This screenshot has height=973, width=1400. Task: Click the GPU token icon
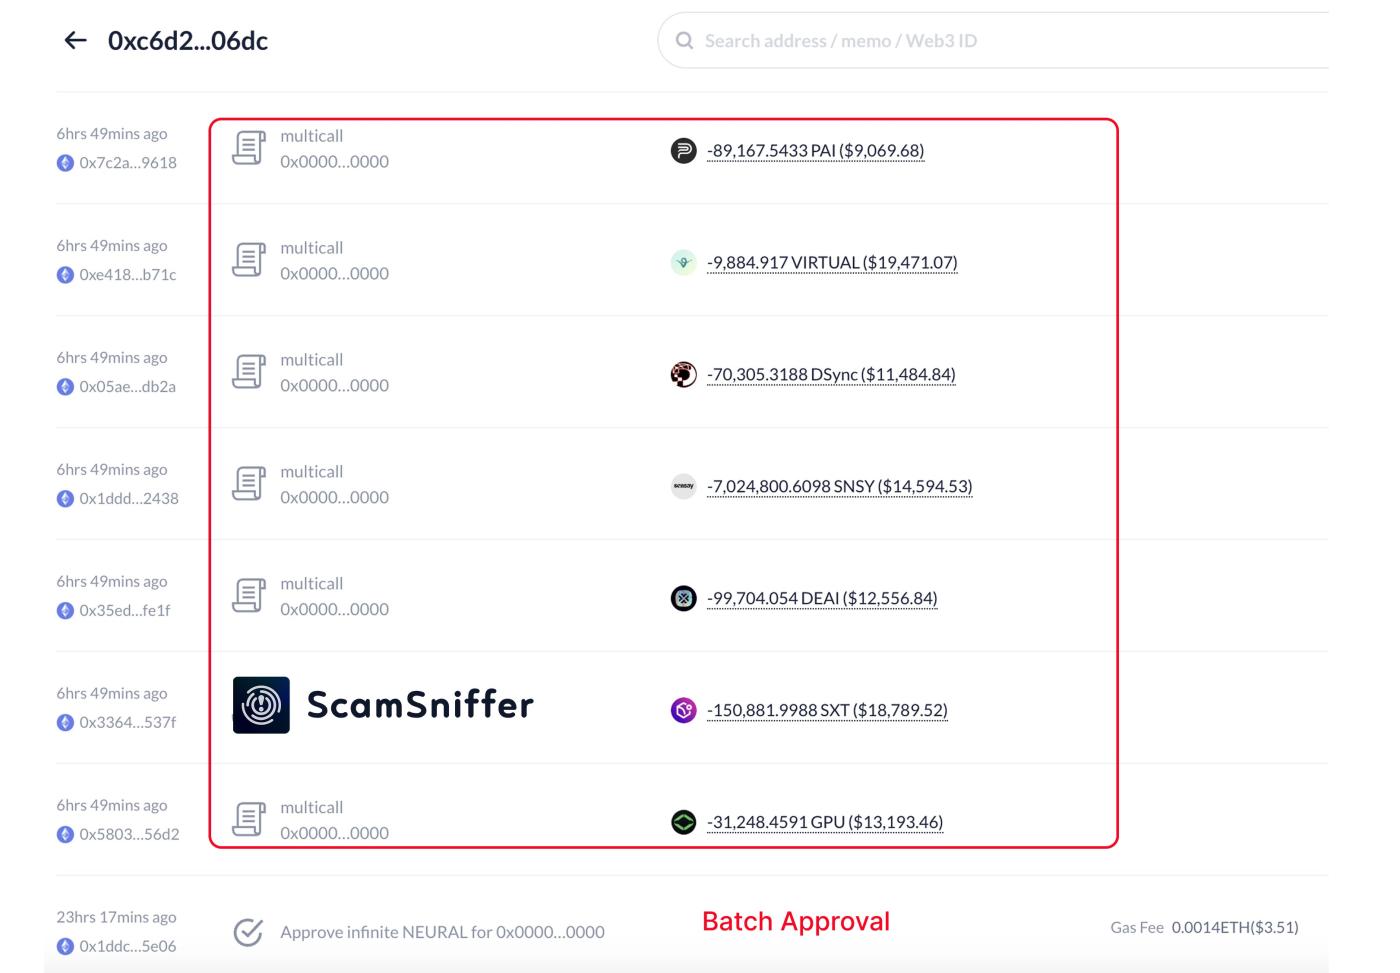pos(683,822)
